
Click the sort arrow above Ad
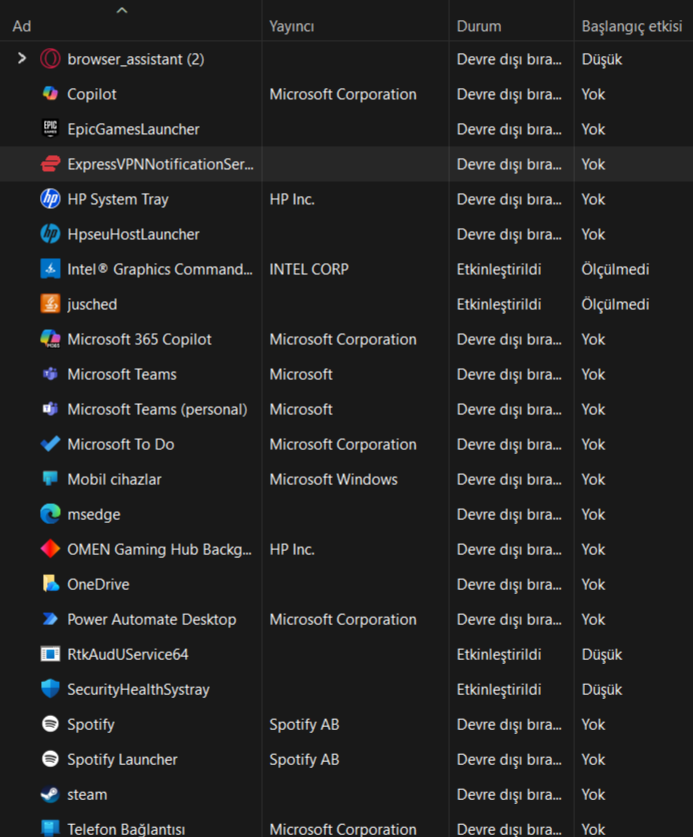pyautogui.click(x=122, y=10)
